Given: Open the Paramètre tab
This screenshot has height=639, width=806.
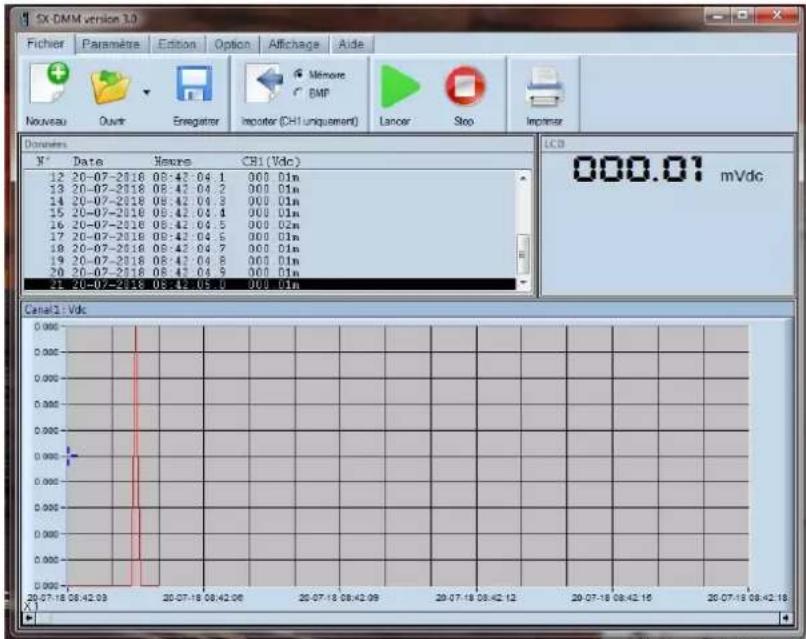Looking at the screenshot, I should tap(111, 45).
